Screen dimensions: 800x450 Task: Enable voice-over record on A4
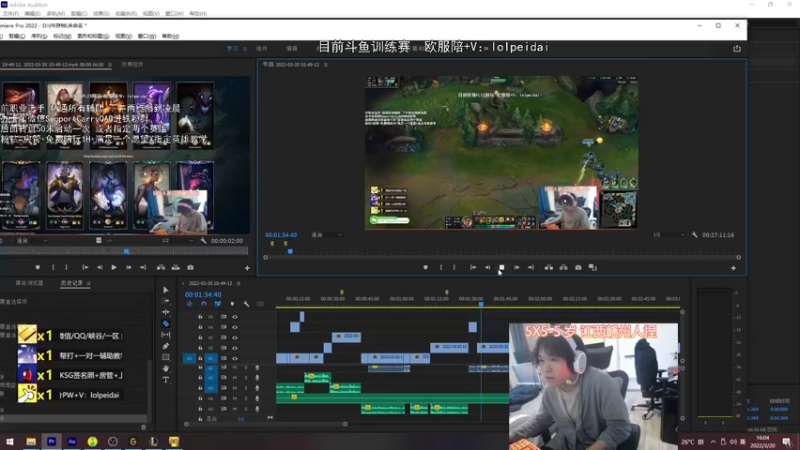[x=257, y=398]
